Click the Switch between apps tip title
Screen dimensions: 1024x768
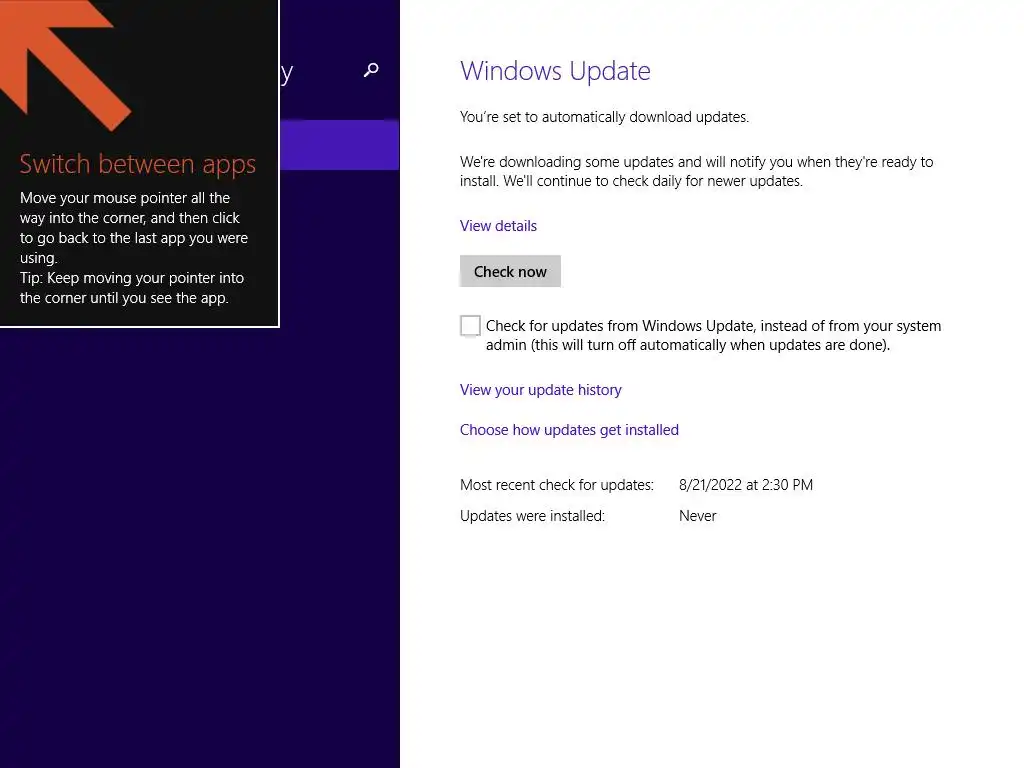pos(137,164)
